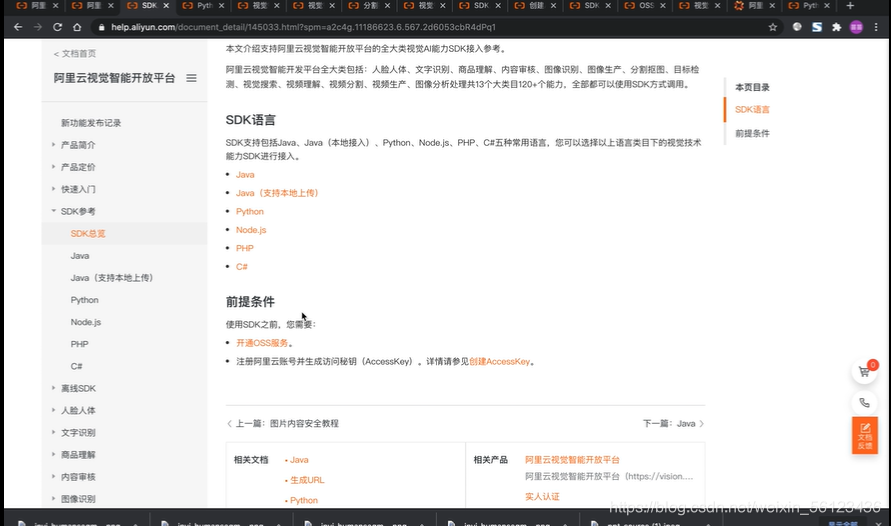Expand the 人脸人体 sidebar section

(78, 410)
